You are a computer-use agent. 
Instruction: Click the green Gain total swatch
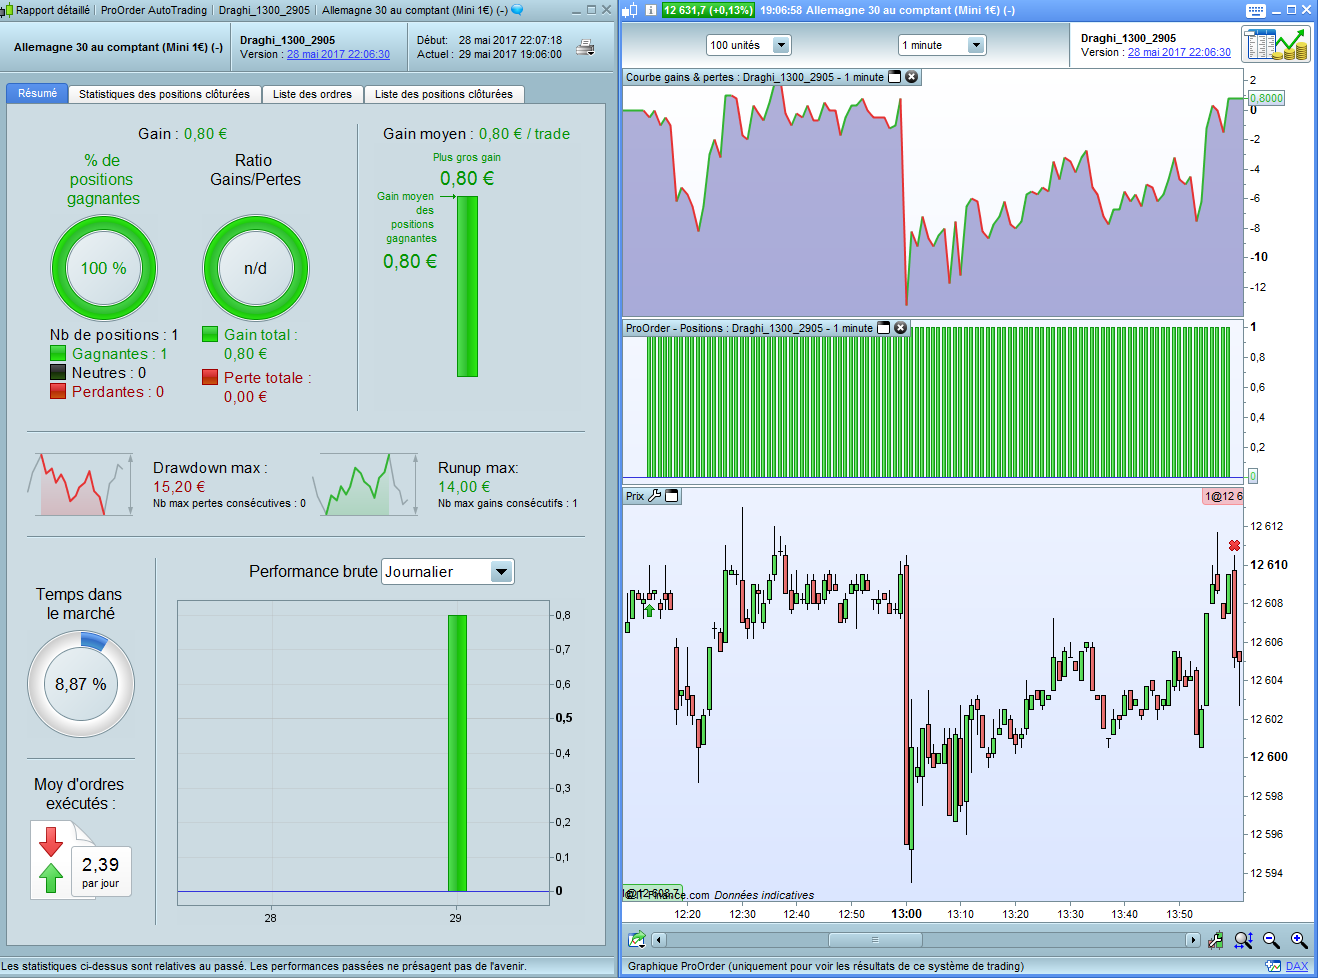pos(210,334)
